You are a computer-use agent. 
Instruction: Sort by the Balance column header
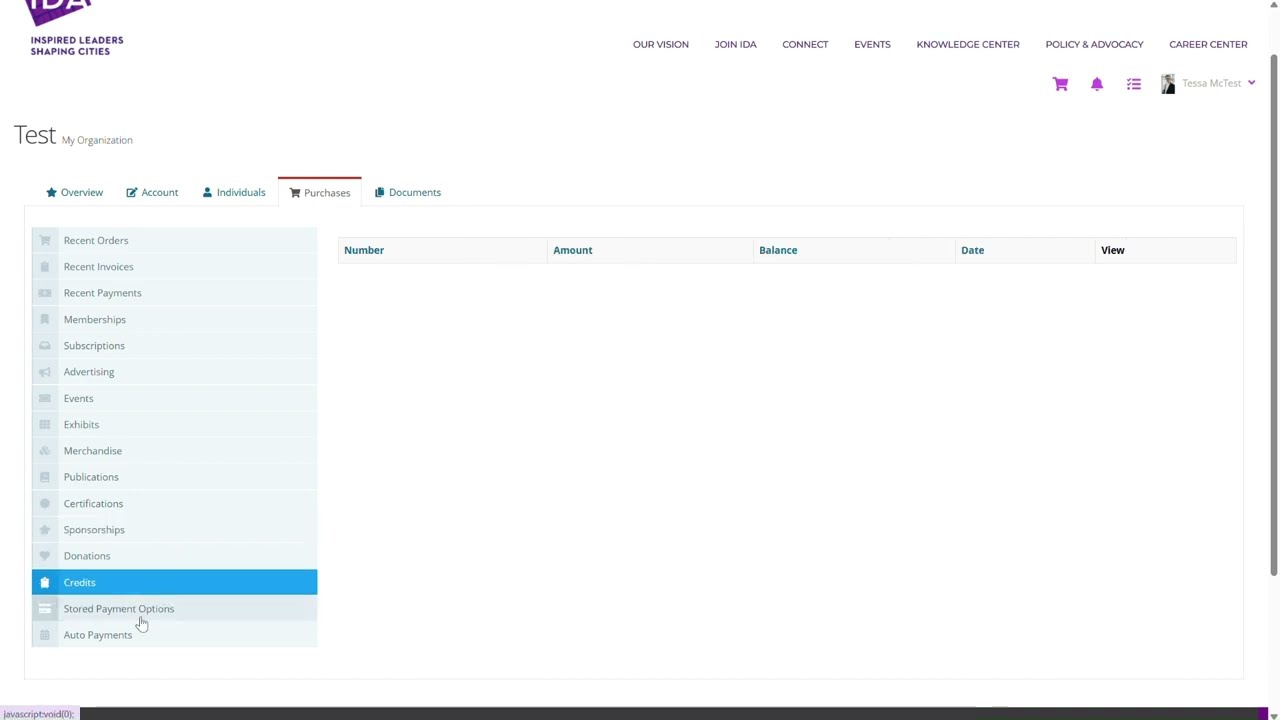click(x=778, y=250)
